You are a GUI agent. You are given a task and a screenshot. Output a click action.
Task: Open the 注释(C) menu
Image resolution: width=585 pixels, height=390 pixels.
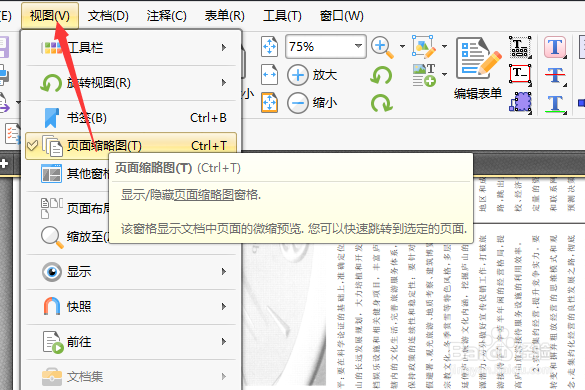pyautogui.click(x=166, y=16)
